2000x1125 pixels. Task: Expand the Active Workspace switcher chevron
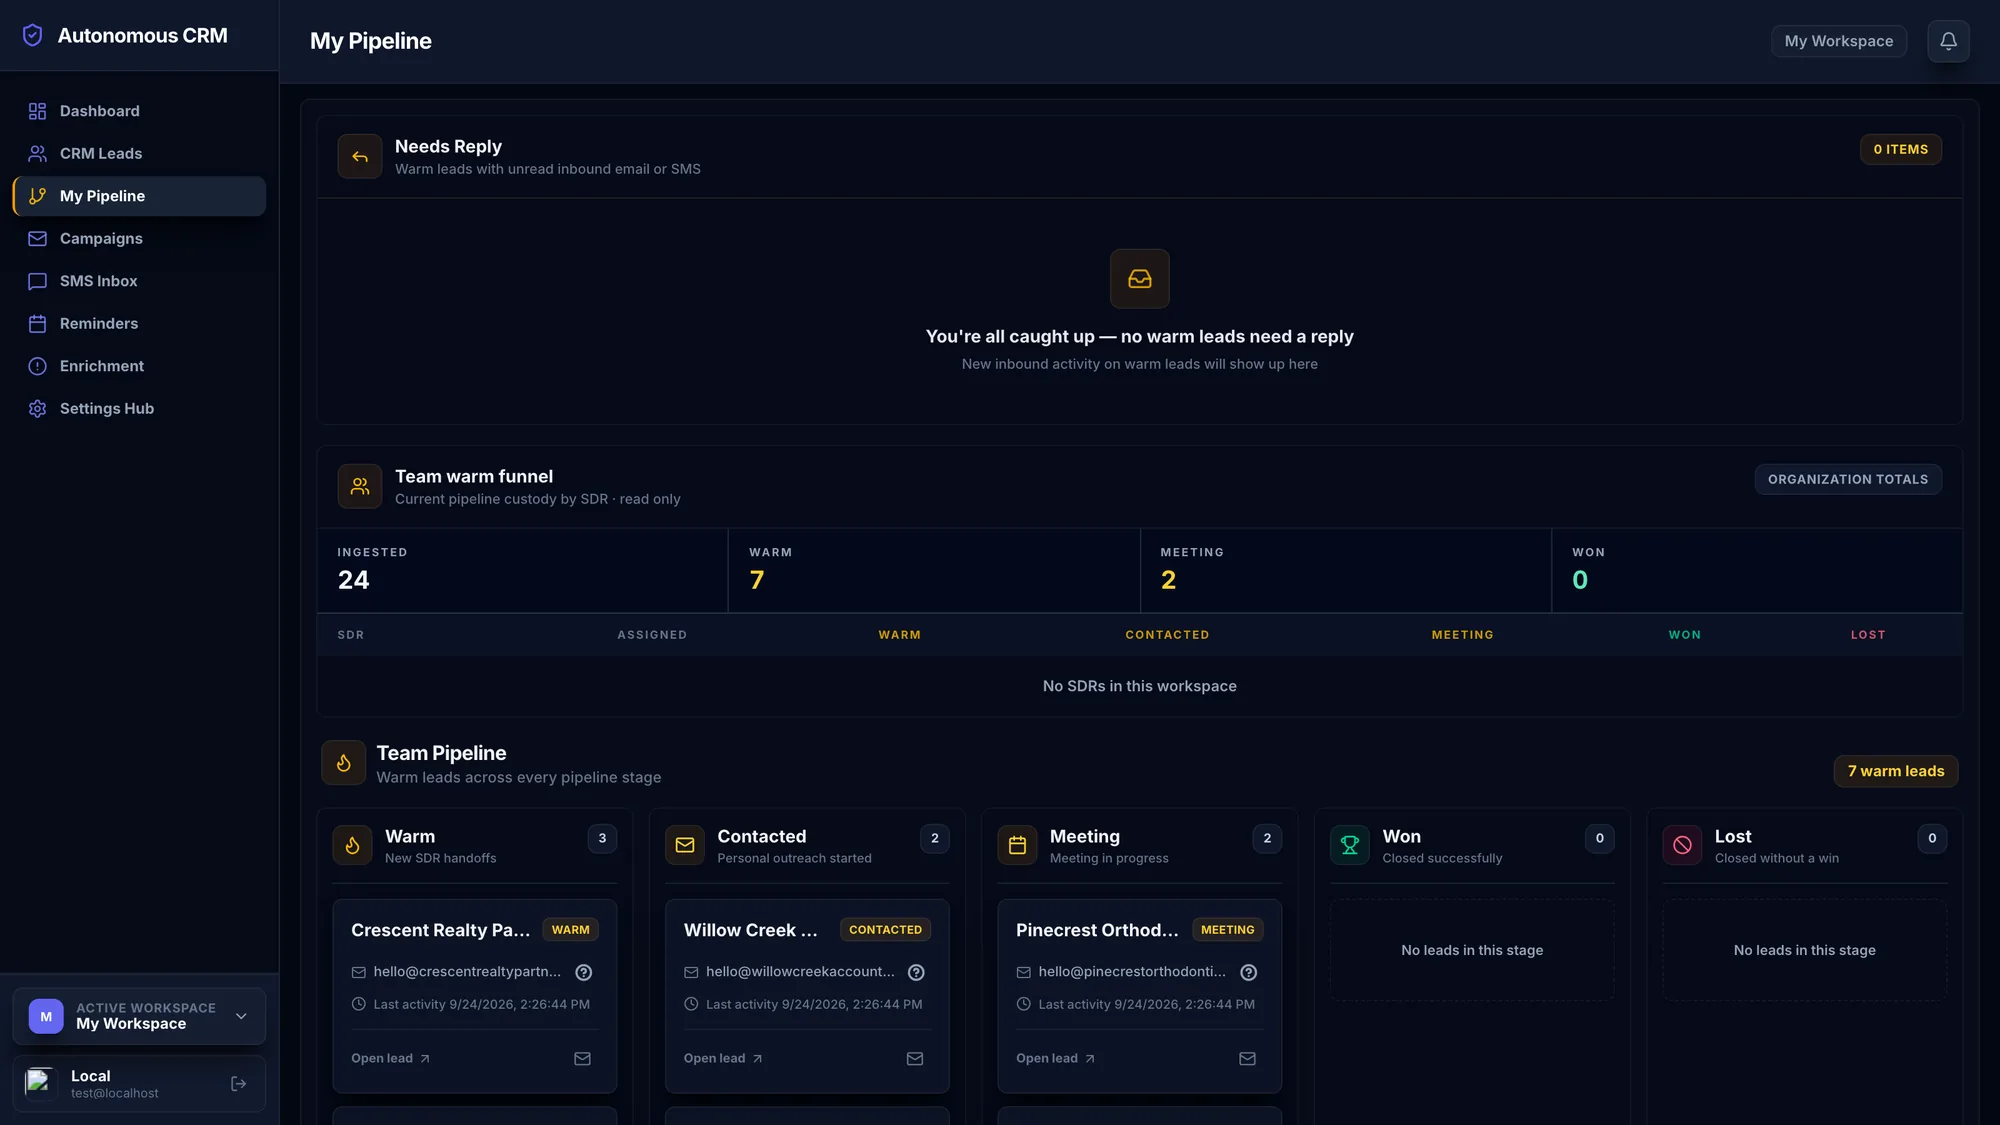(241, 1016)
